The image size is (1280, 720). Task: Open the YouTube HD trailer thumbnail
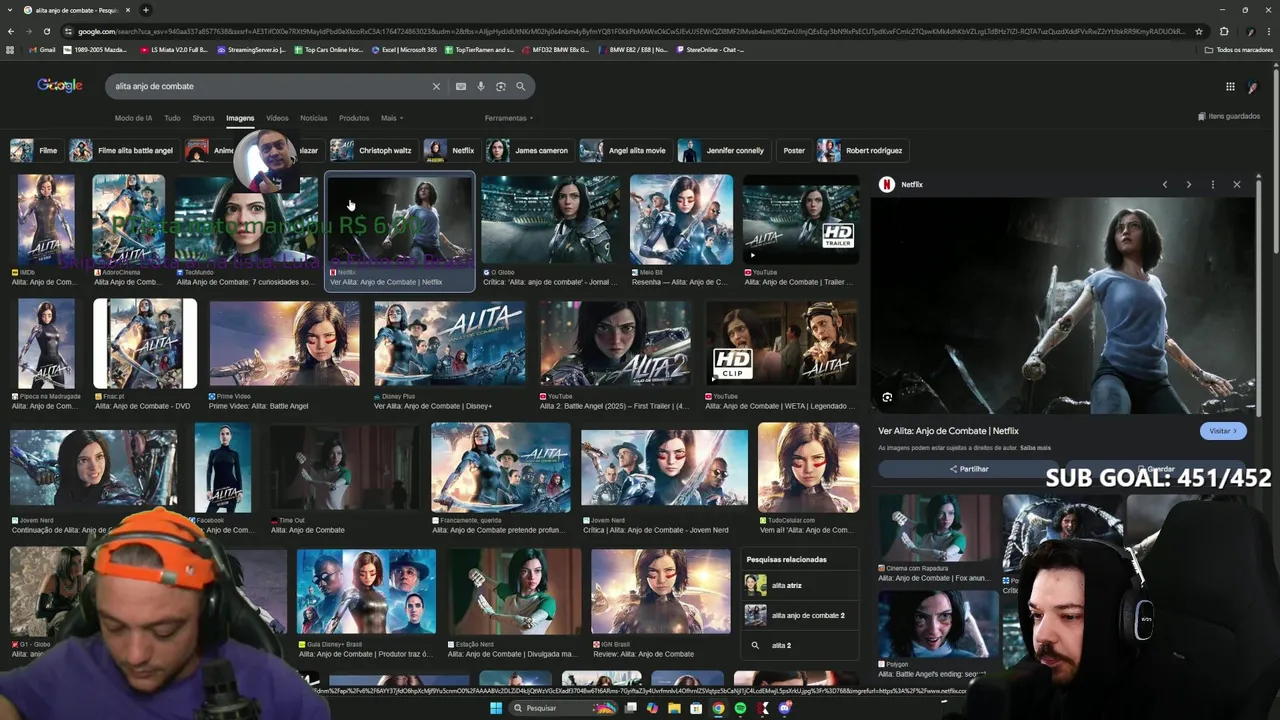pos(800,220)
